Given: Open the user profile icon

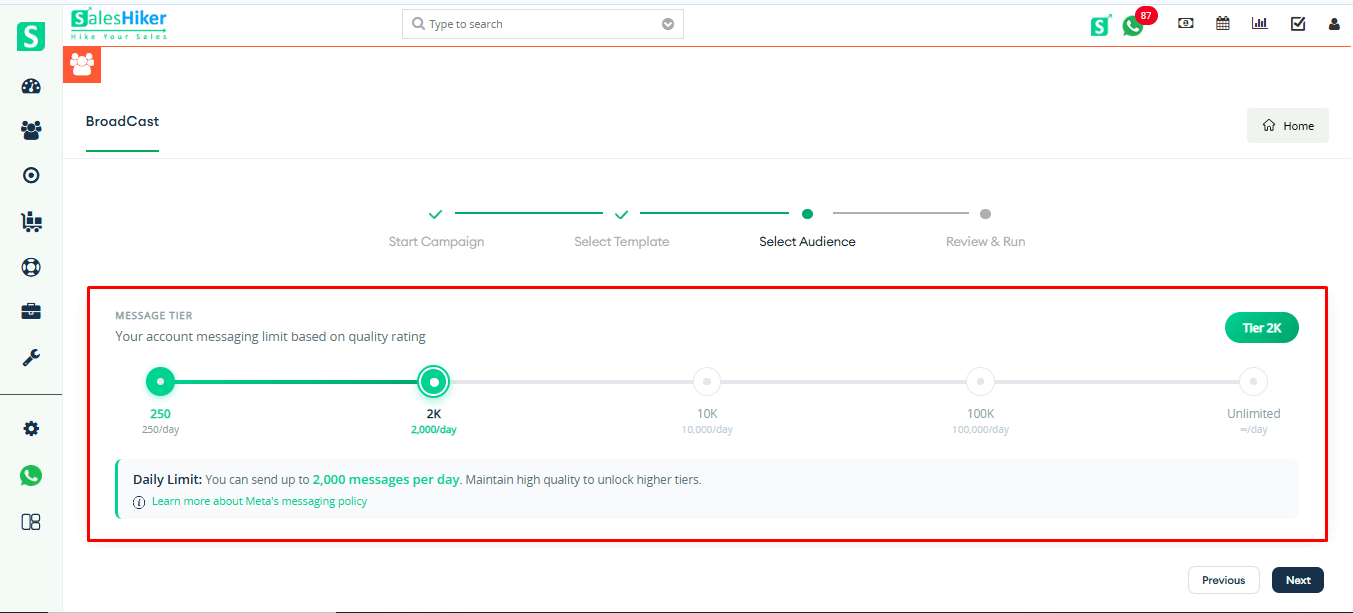Looking at the screenshot, I should coord(1334,24).
